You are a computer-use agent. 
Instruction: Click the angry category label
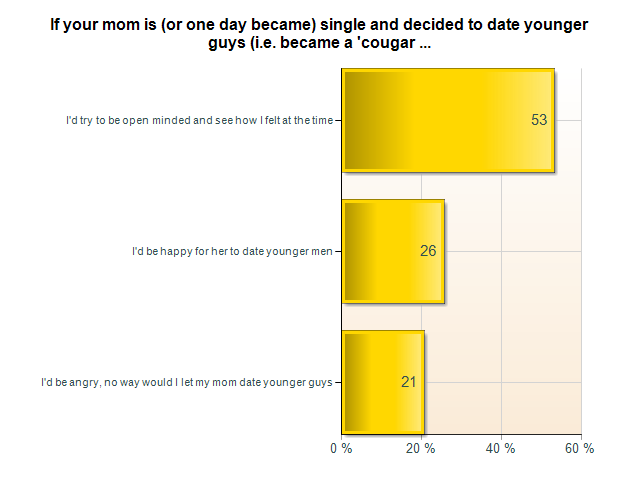pos(187,382)
